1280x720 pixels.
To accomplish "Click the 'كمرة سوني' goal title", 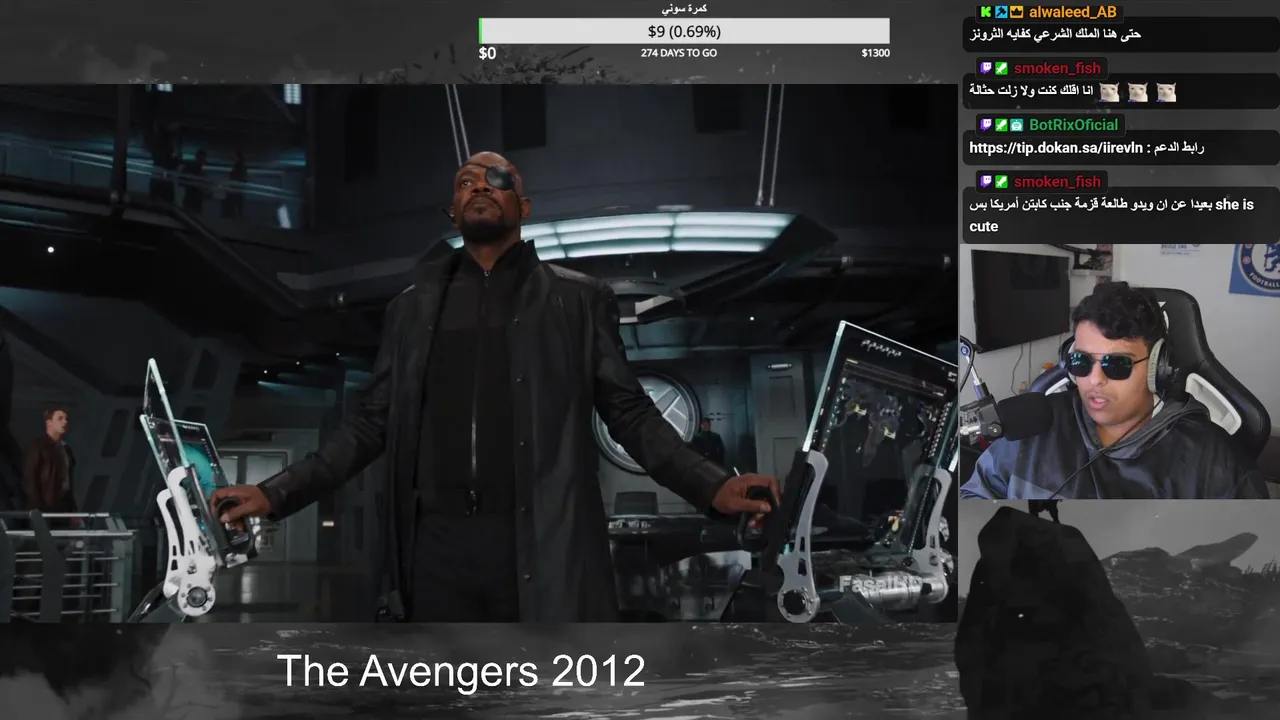I will click(x=684, y=8).
